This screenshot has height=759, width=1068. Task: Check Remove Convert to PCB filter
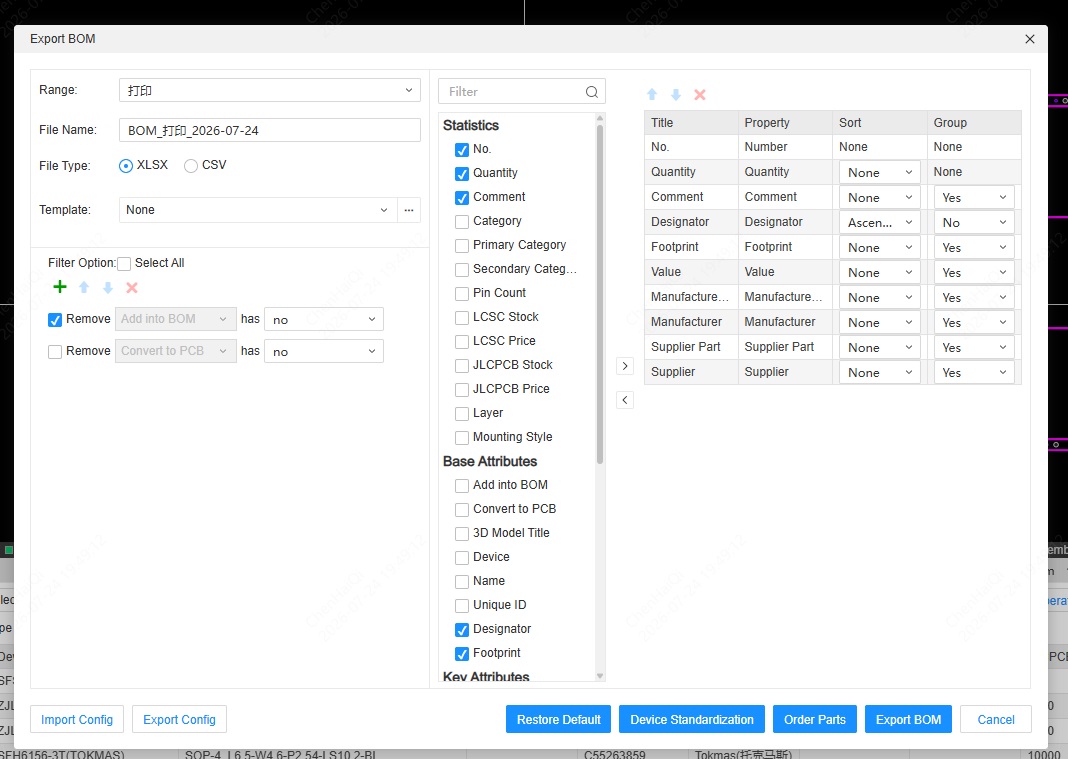(55, 352)
